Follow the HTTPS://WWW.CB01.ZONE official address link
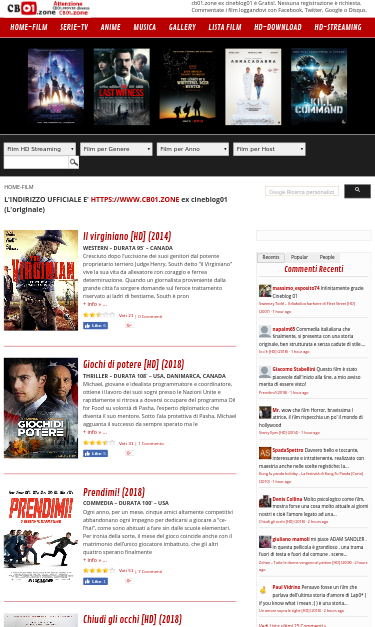 (135, 200)
